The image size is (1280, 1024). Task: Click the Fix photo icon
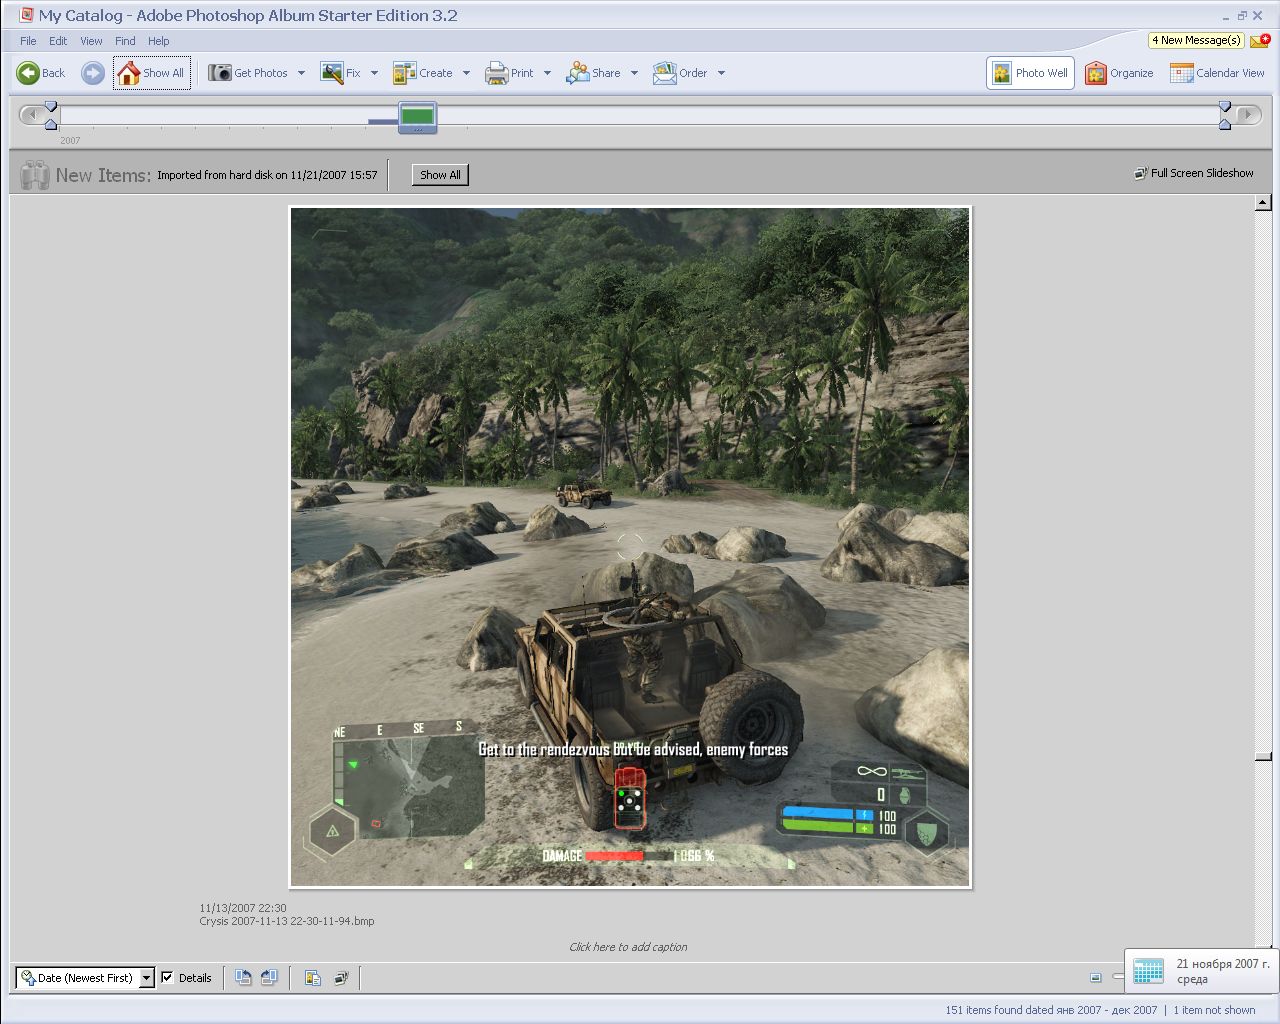[x=332, y=73]
